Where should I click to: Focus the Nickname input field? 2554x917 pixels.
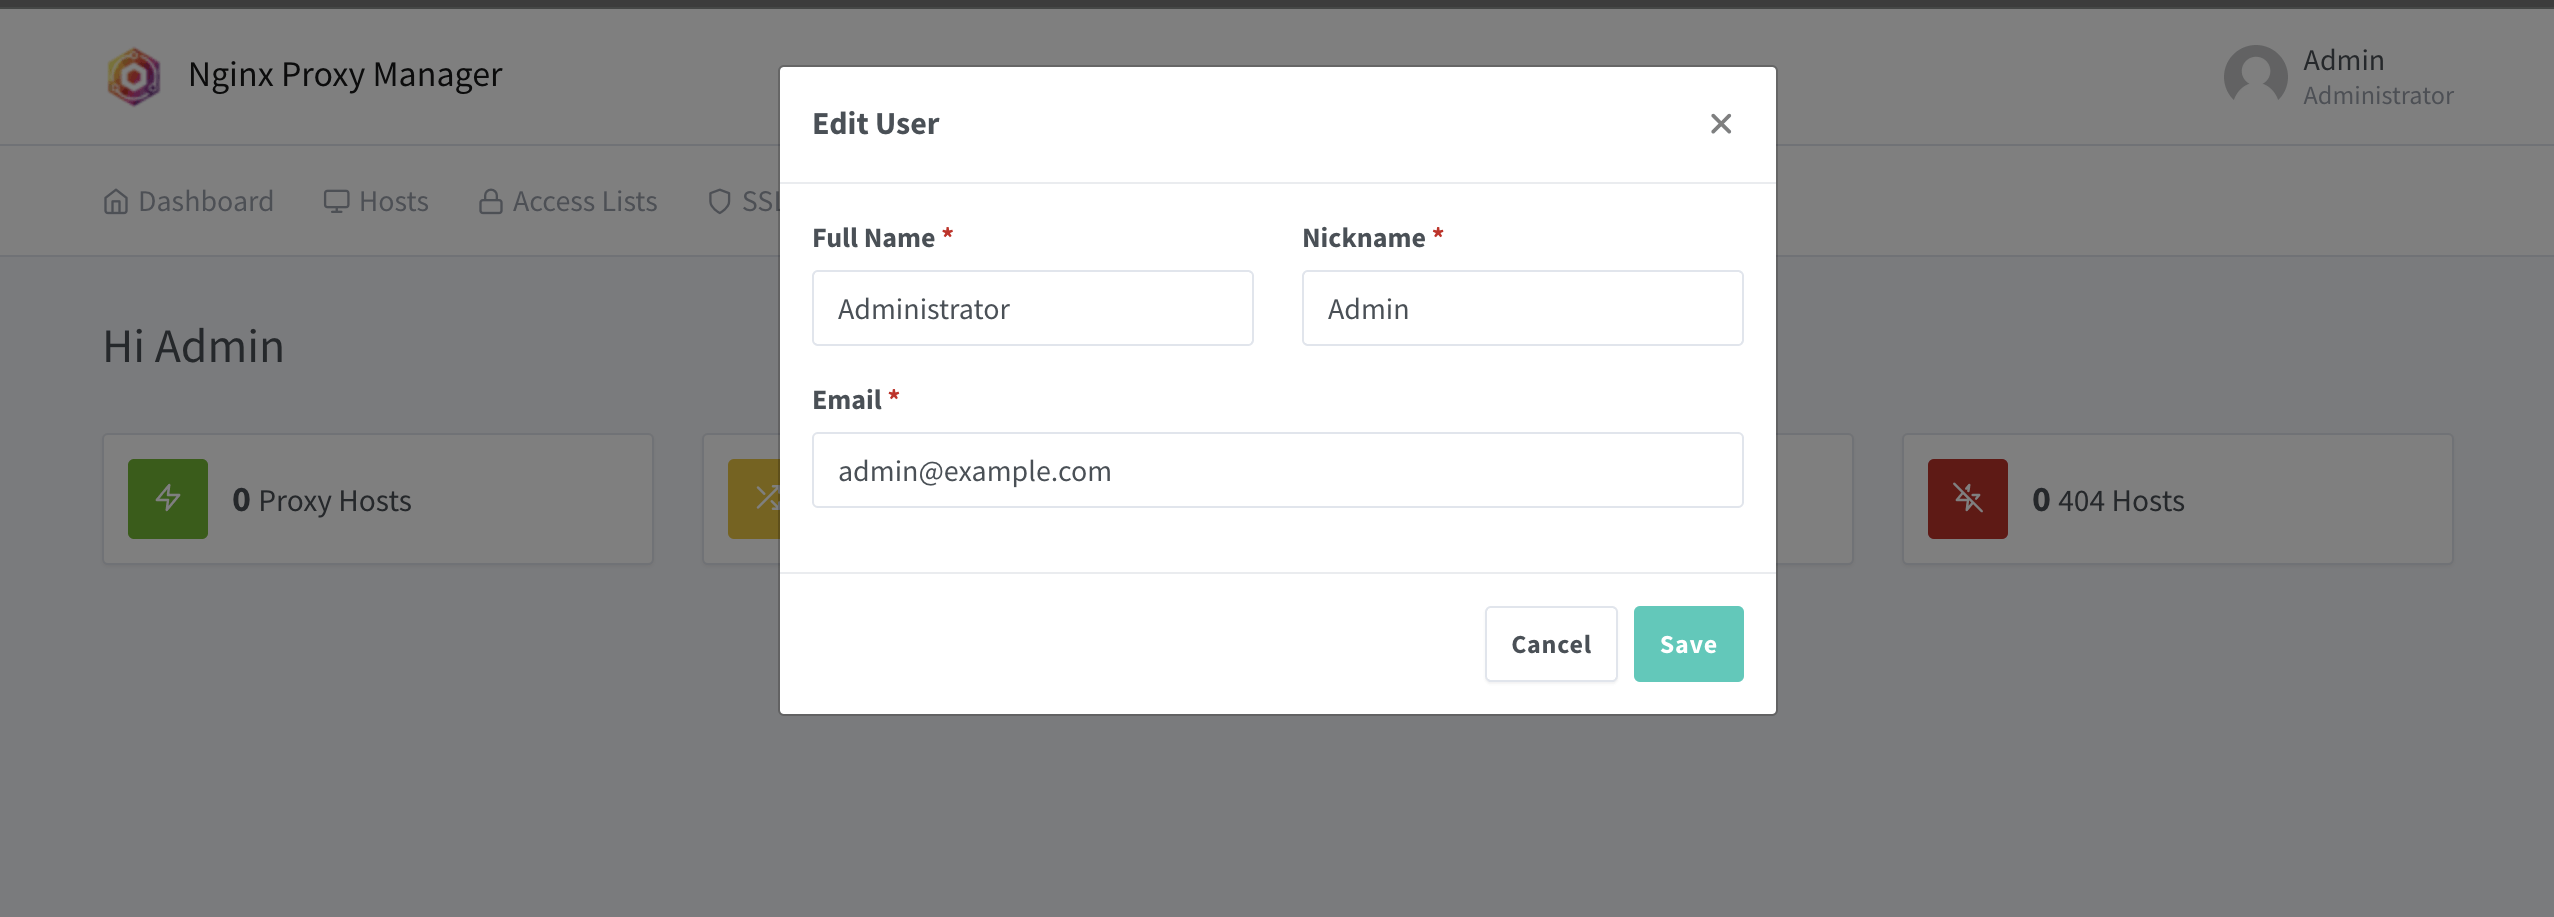coord(1522,308)
